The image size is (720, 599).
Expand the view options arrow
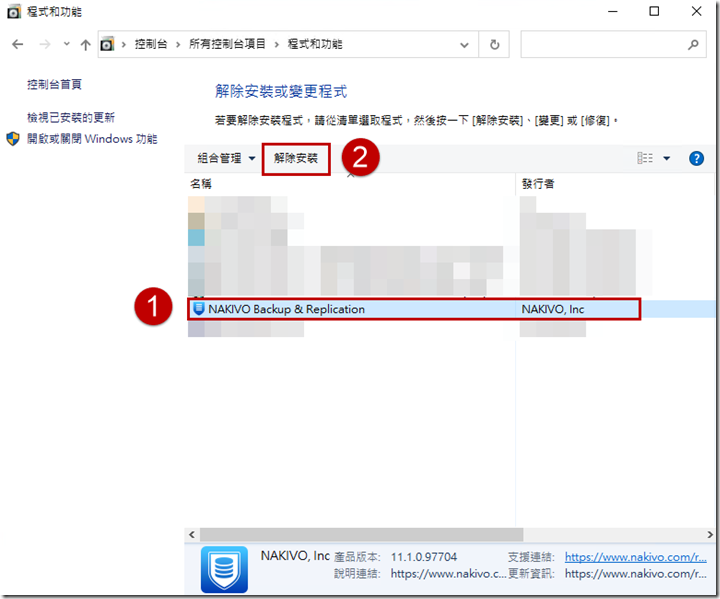click(666, 158)
